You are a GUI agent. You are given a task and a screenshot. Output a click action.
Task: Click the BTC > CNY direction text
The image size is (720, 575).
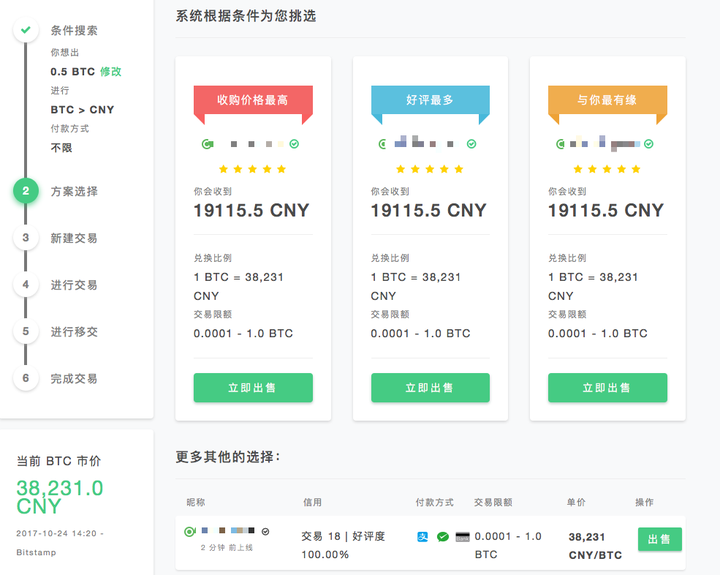coord(82,110)
